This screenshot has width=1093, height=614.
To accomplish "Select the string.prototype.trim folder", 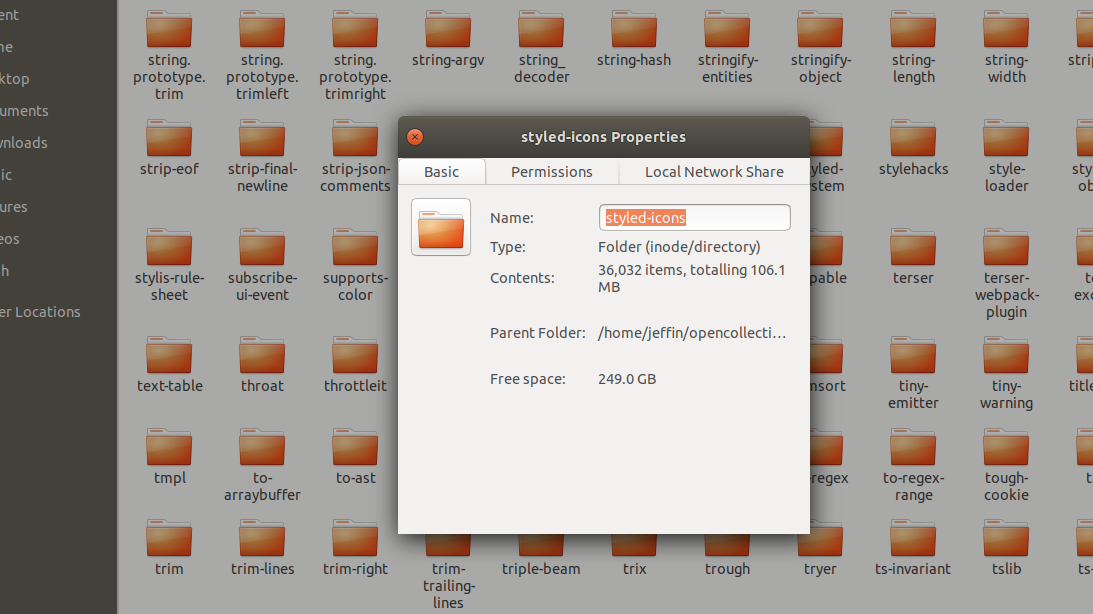I will coord(169,55).
